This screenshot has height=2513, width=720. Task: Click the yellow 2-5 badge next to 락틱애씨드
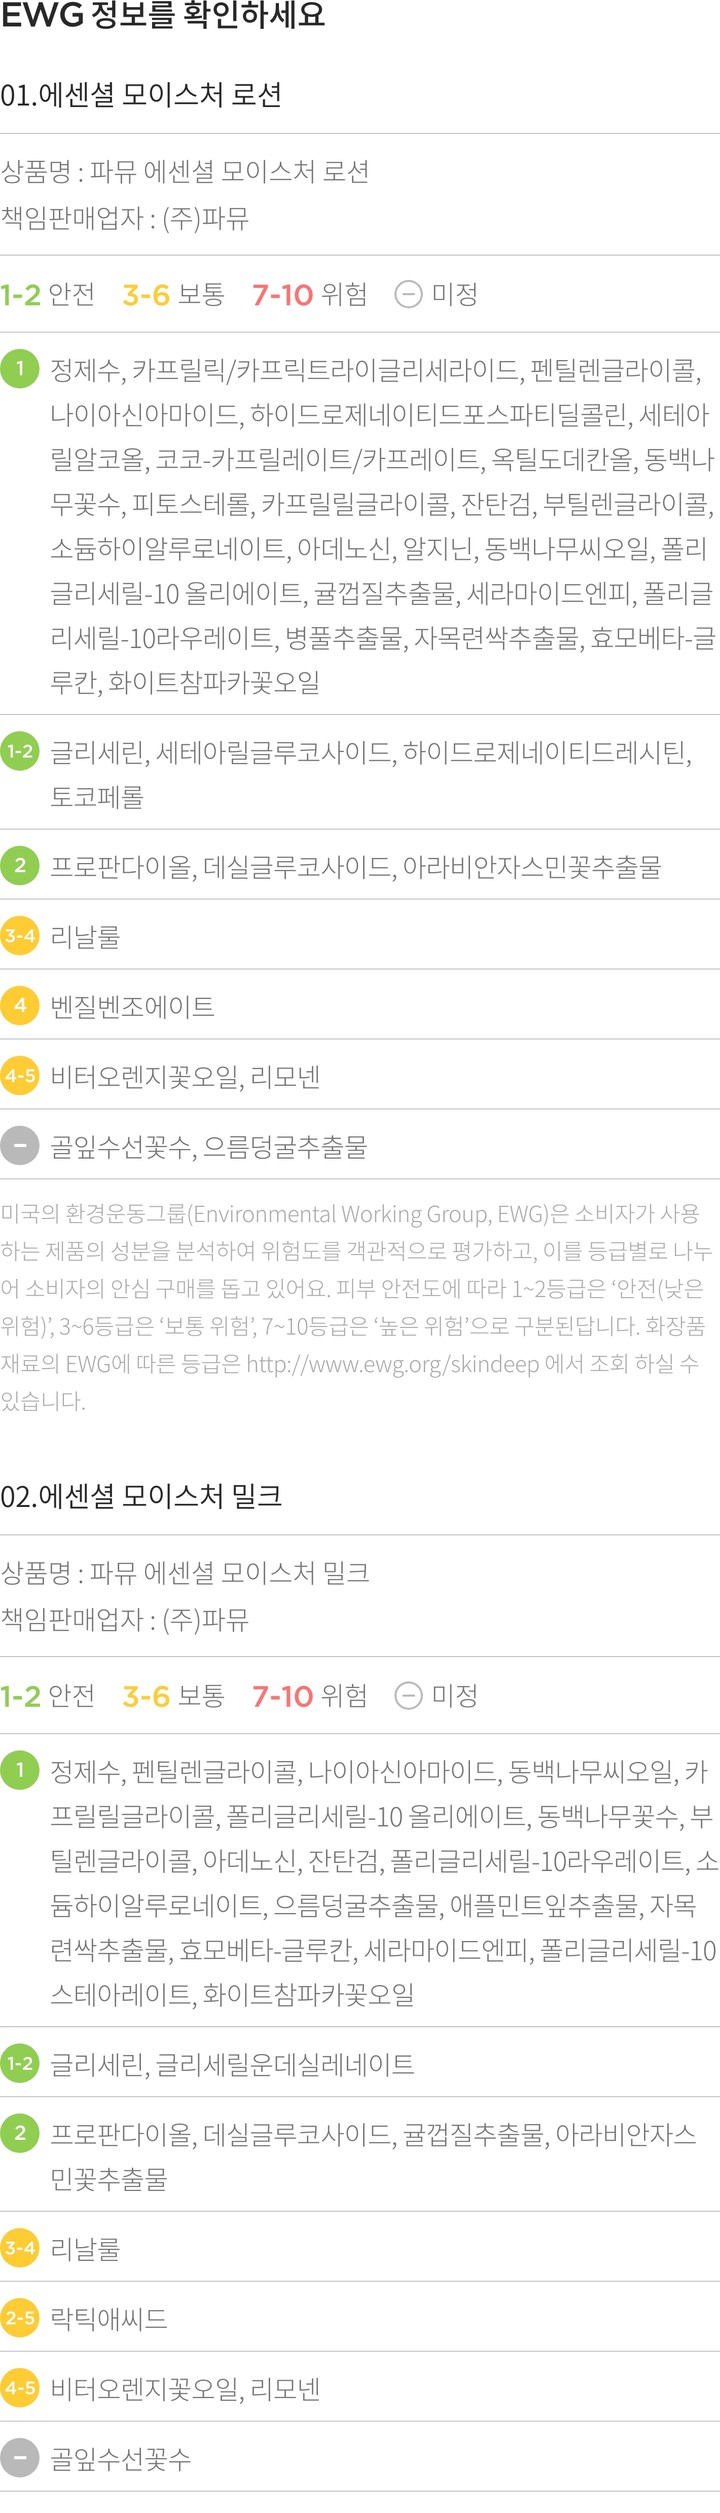click(19, 2317)
